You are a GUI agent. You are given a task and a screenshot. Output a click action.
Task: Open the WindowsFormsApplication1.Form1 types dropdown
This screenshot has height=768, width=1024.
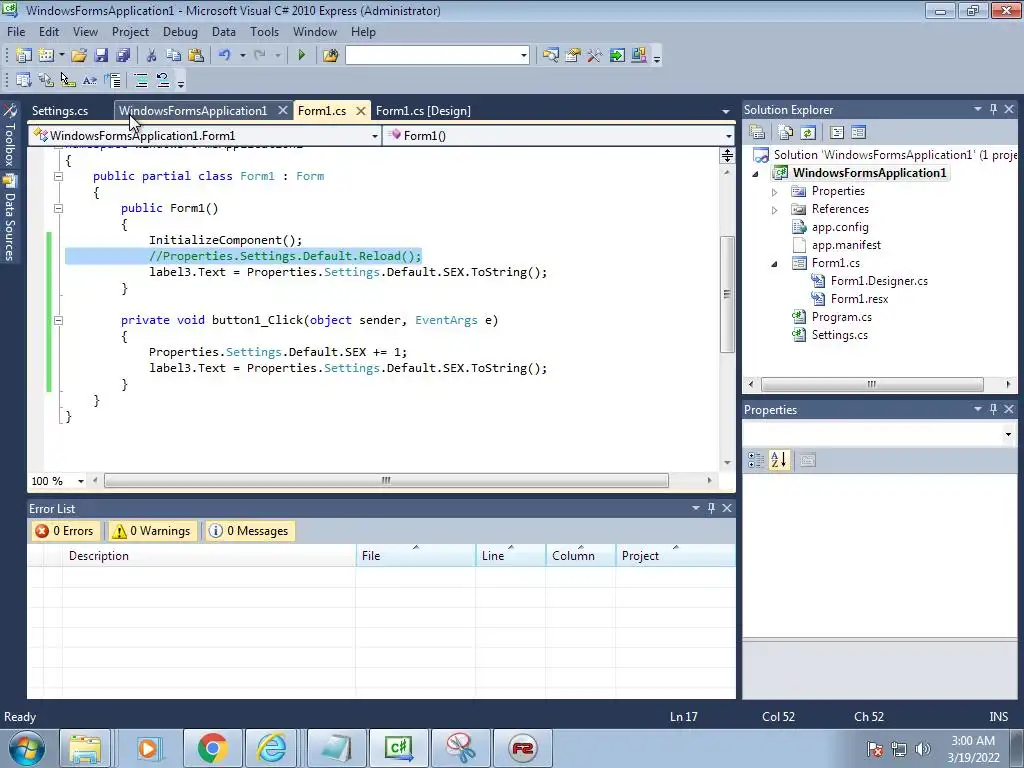[x=374, y=136]
